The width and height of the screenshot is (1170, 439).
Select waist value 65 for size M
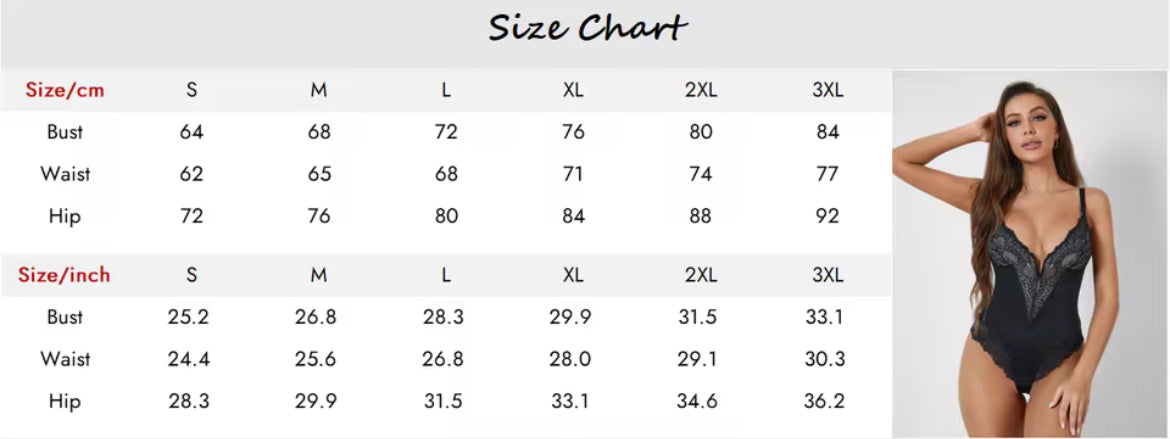(319, 174)
